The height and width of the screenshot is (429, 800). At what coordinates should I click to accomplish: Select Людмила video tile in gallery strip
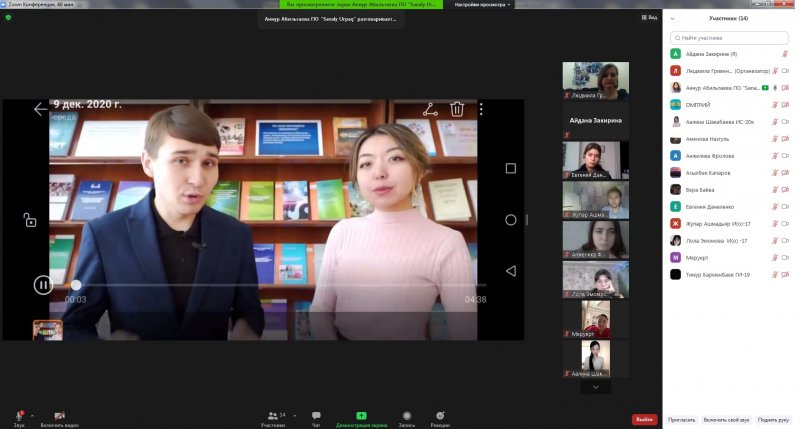coord(595,81)
